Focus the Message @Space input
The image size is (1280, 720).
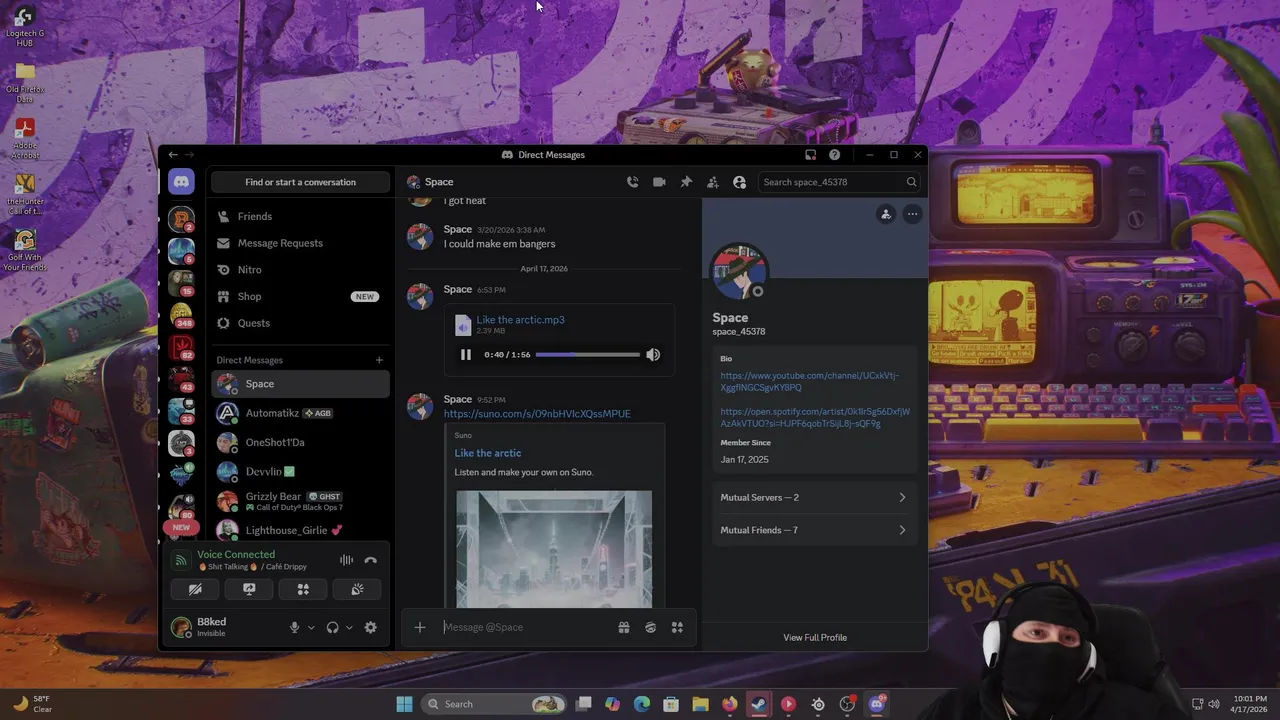526,627
